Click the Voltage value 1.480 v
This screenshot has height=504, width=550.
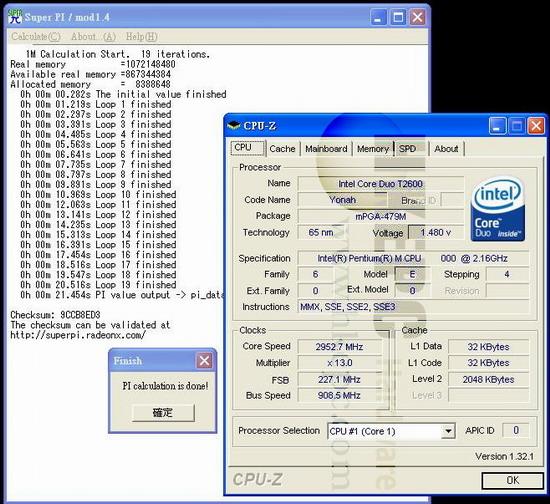coord(436,232)
